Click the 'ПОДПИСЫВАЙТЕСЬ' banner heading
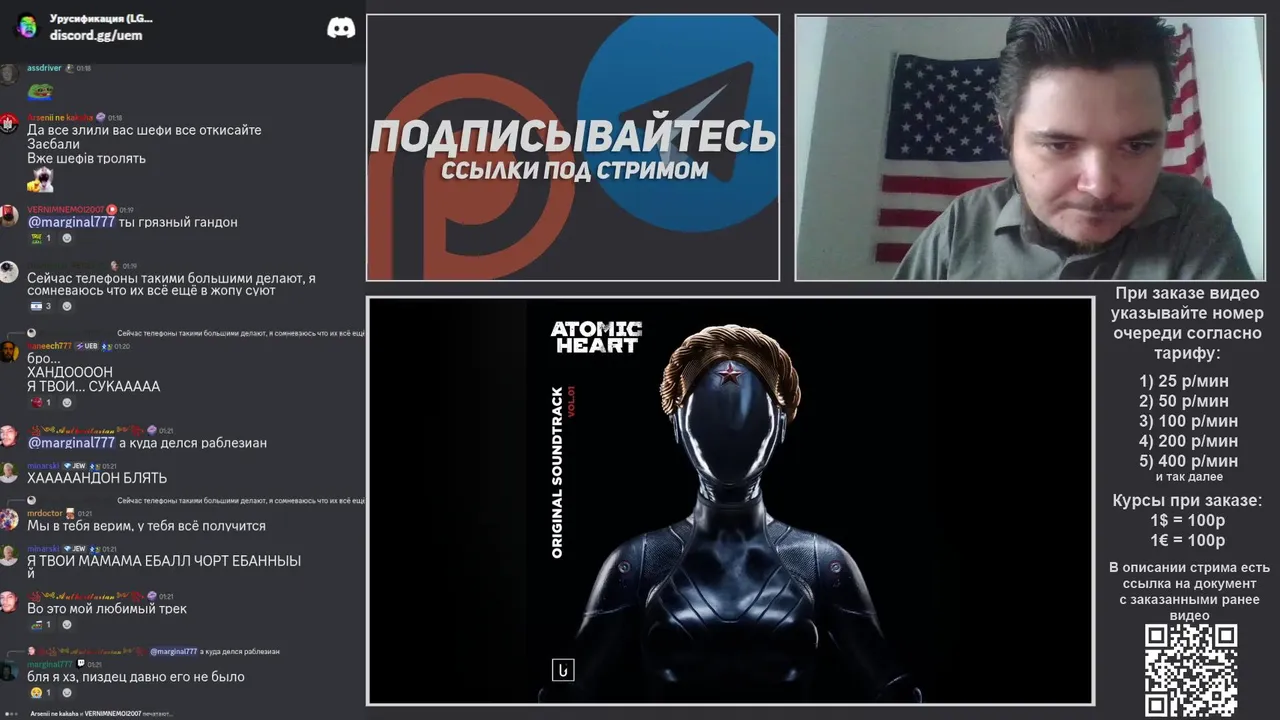This screenshot has width=1280, height=720. click(573, 136)
